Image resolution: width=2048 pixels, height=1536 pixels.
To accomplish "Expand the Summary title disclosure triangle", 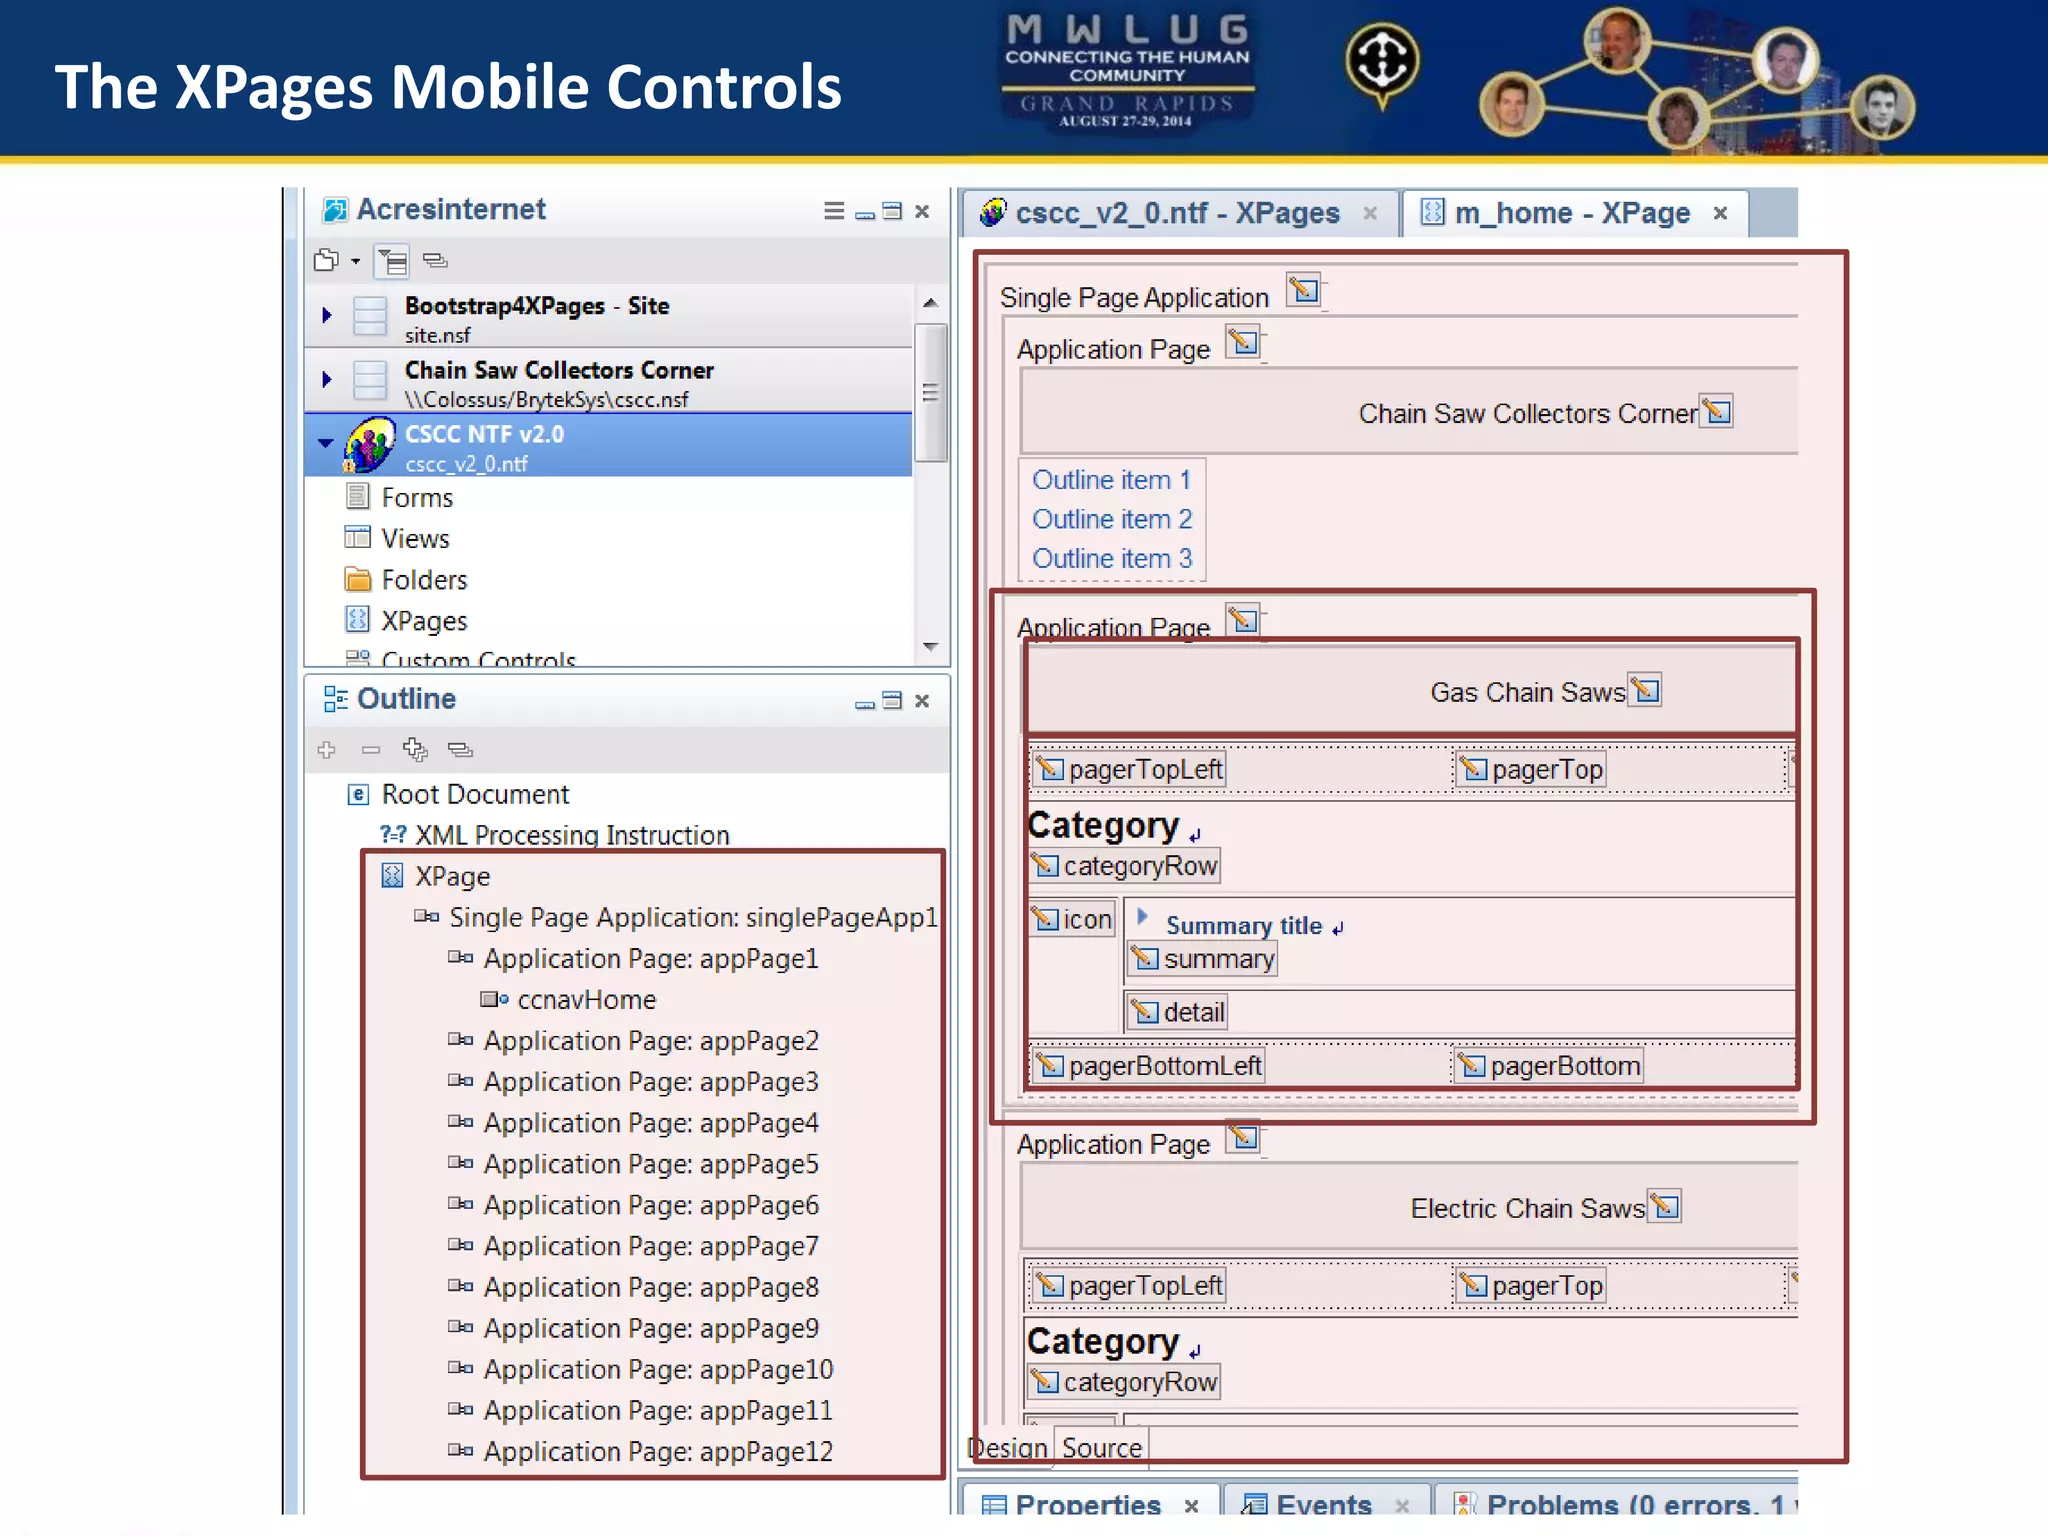I will (1142, 917).
